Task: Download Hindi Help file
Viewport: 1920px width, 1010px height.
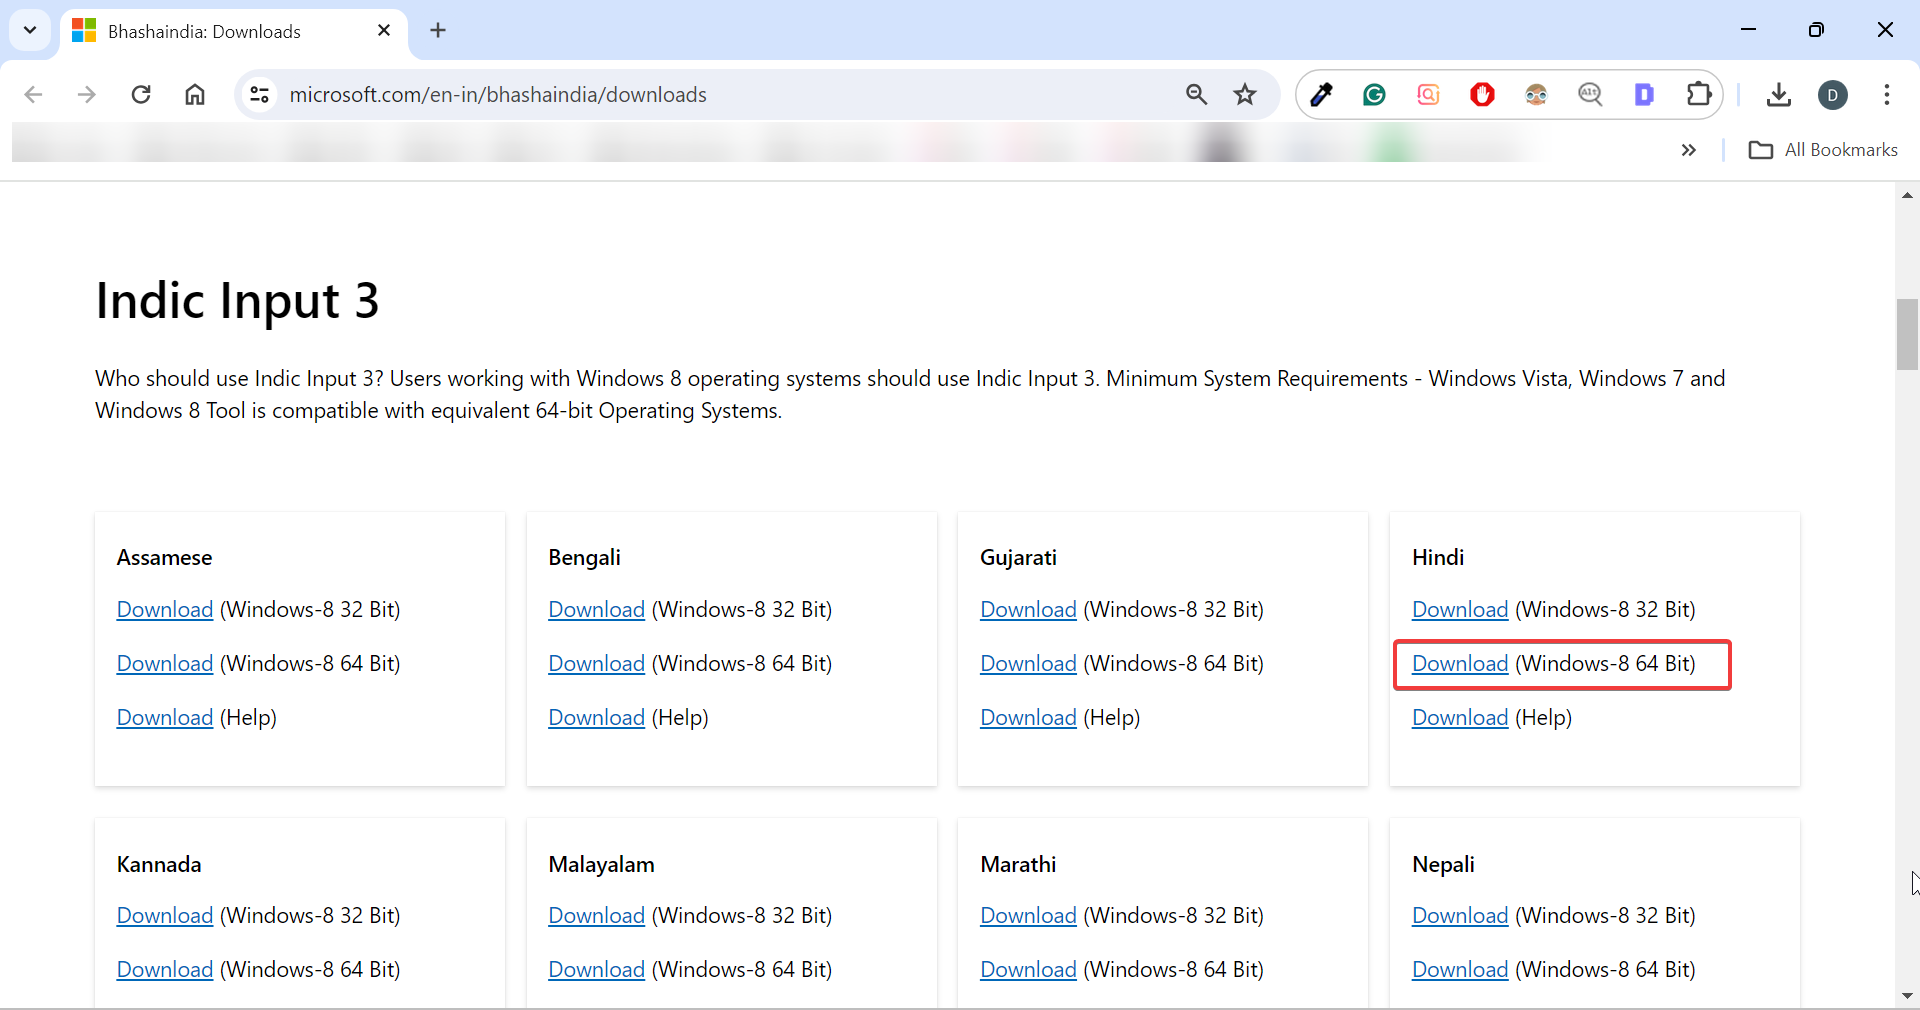Action: 1460,718
